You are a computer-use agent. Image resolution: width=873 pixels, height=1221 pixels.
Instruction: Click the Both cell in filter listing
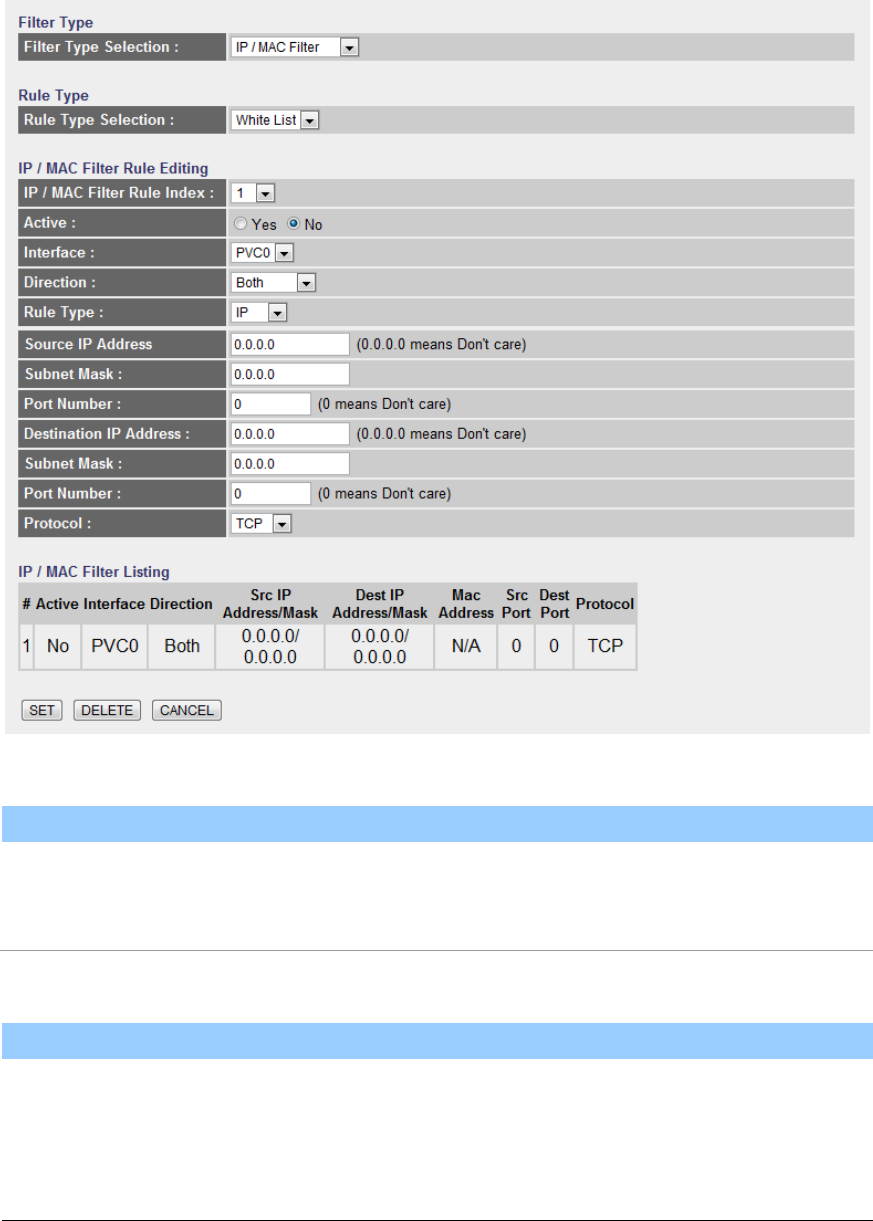181,647
